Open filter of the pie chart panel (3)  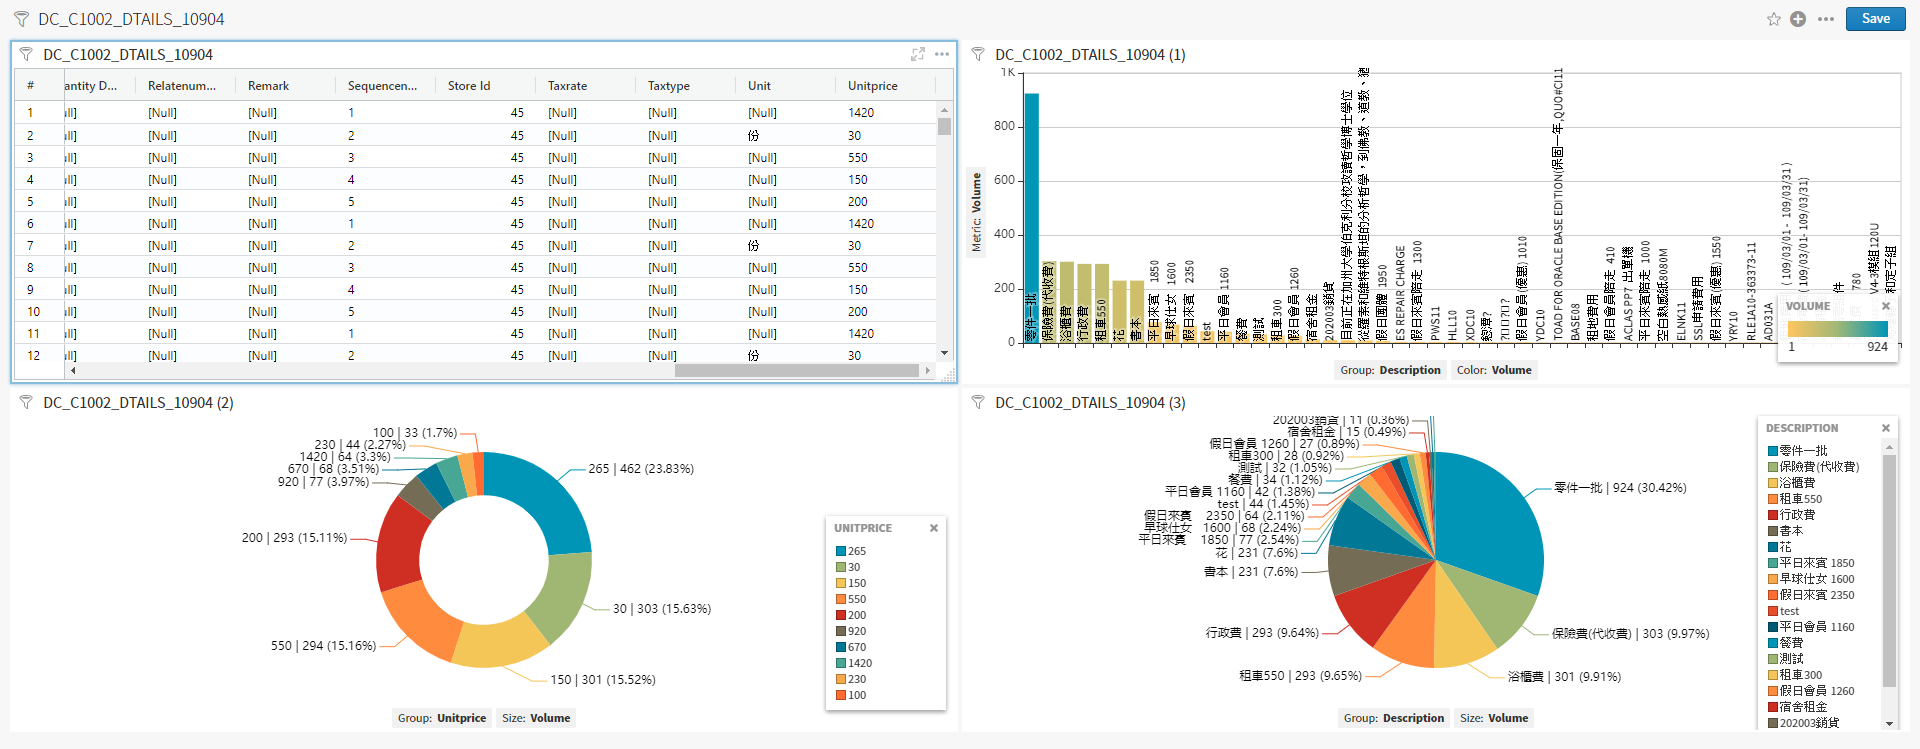978,403
